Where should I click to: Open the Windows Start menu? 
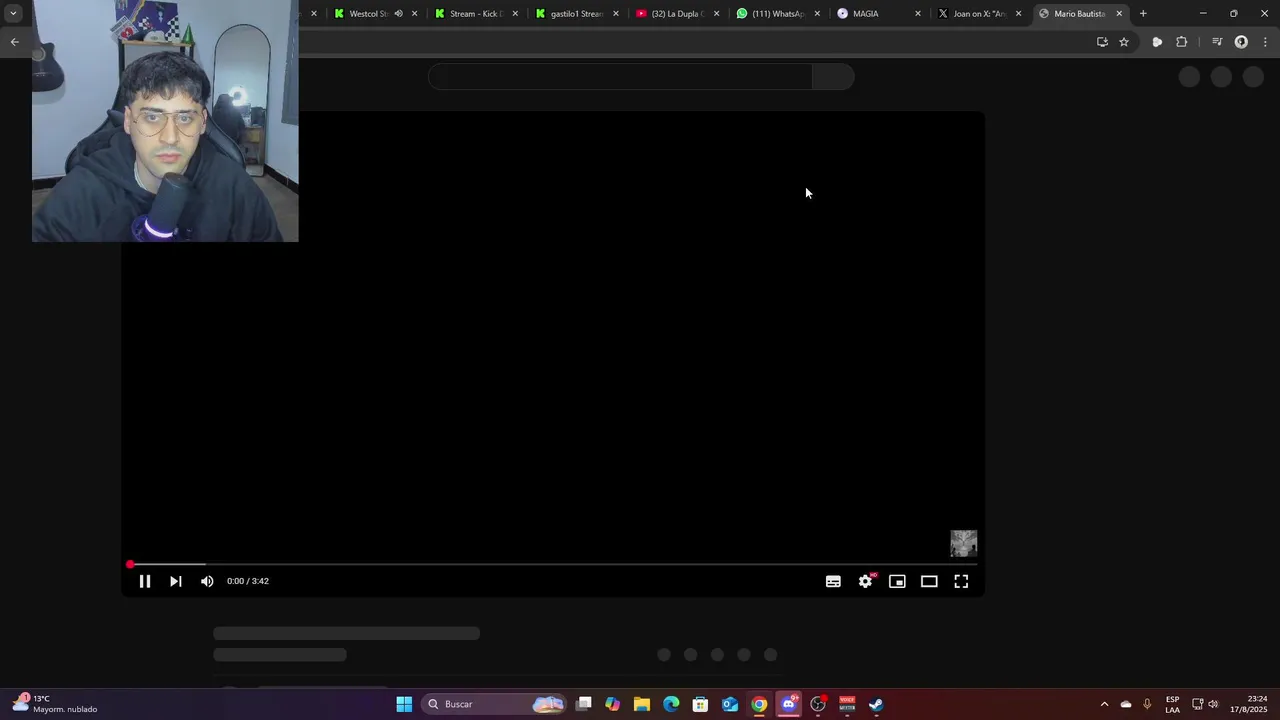pos(404,704)
